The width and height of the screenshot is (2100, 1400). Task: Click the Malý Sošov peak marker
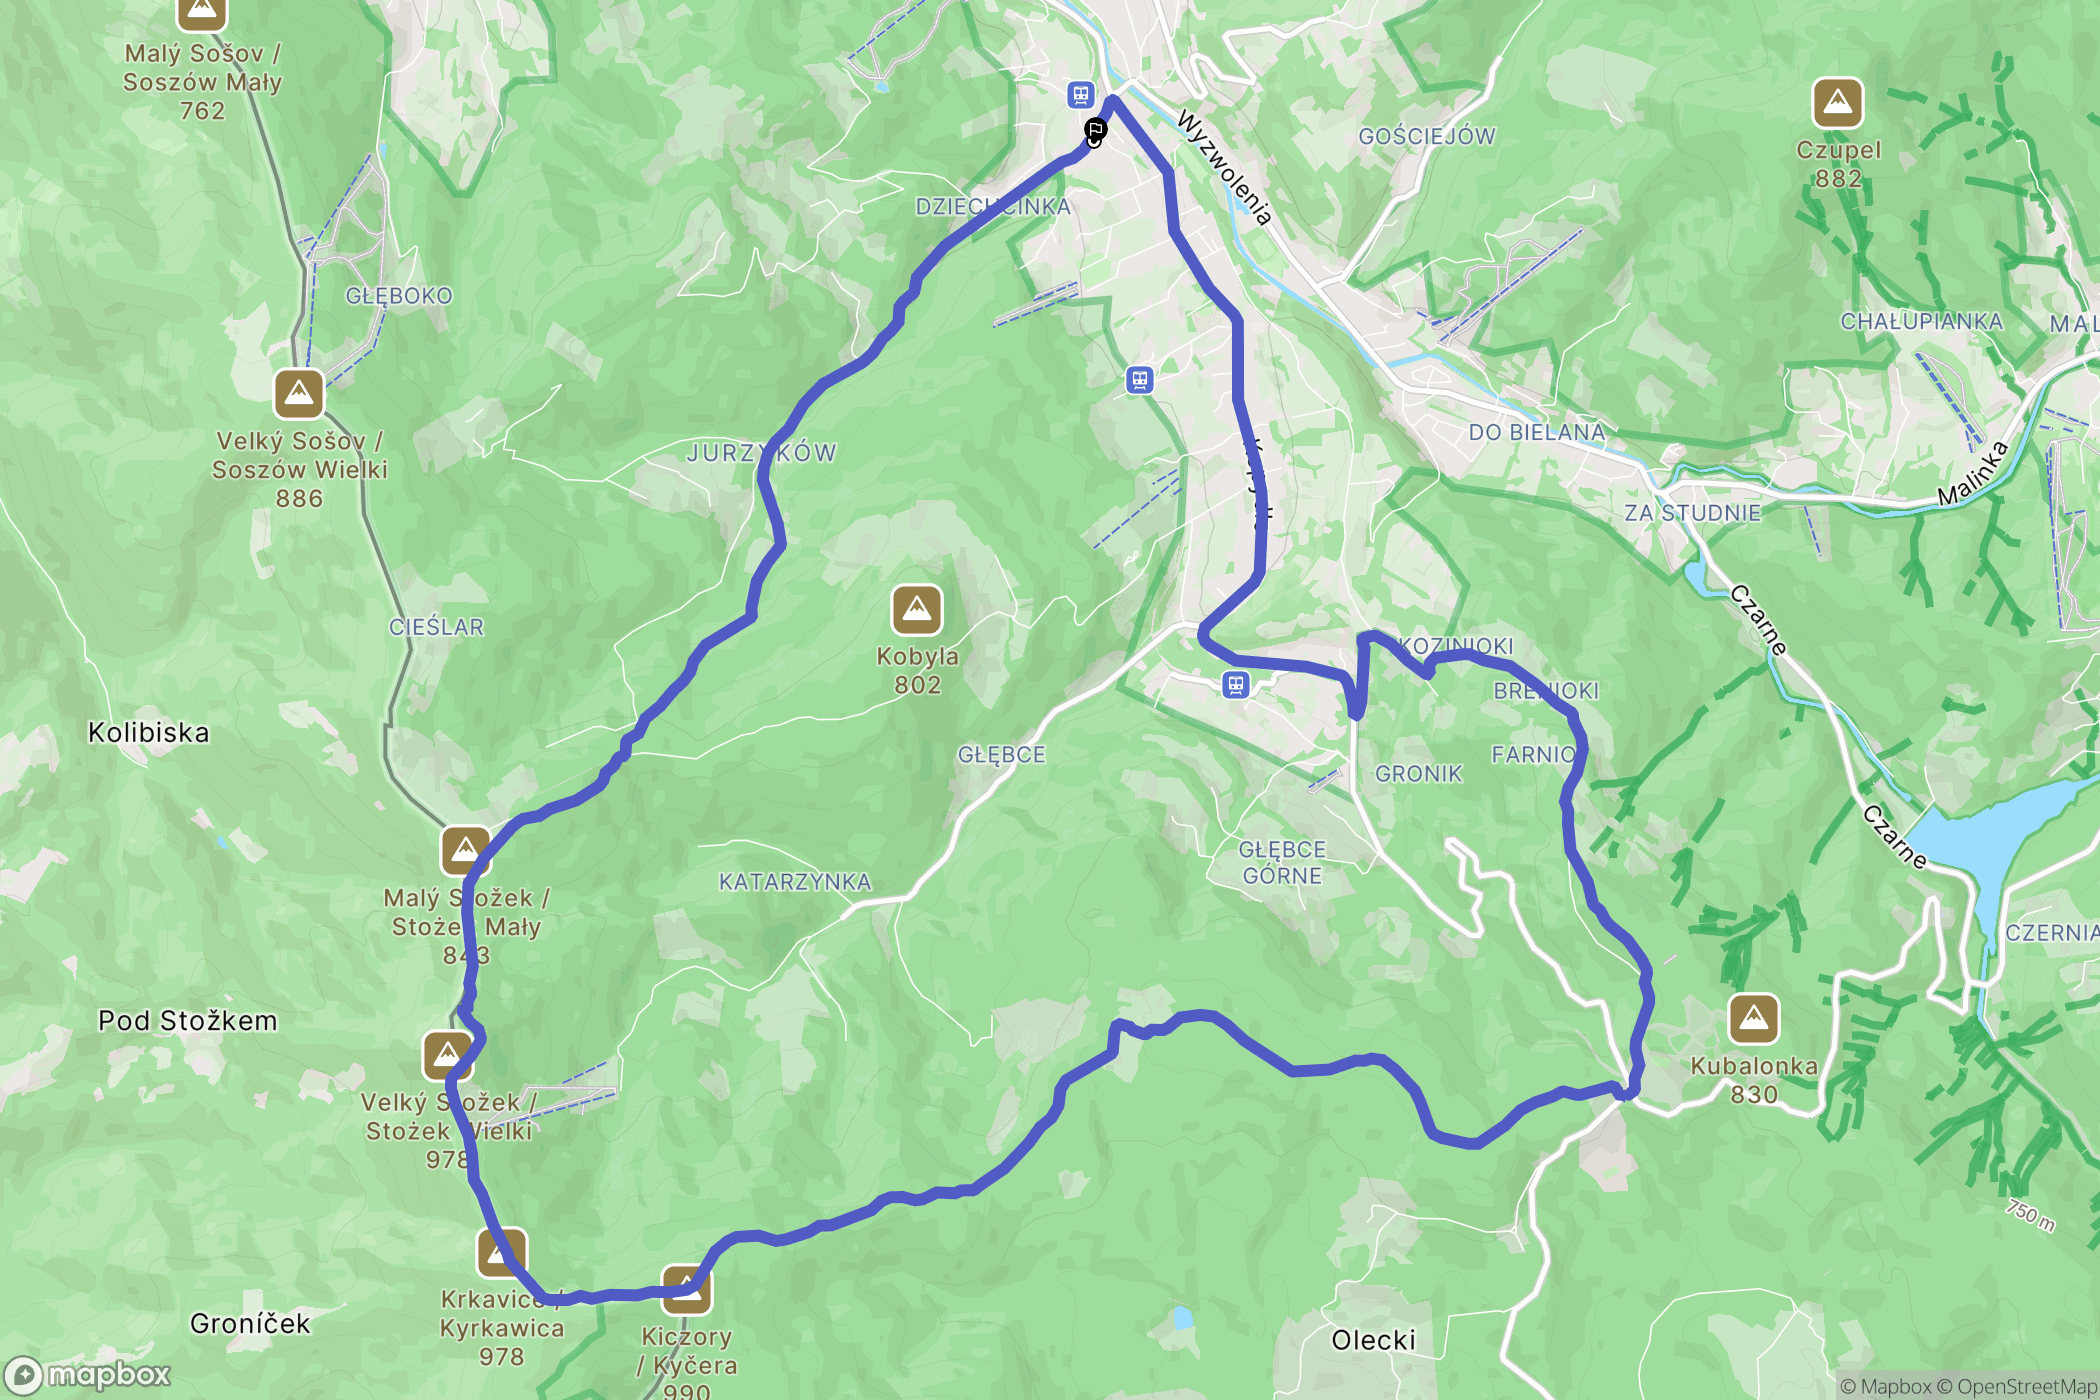[202, 10]
